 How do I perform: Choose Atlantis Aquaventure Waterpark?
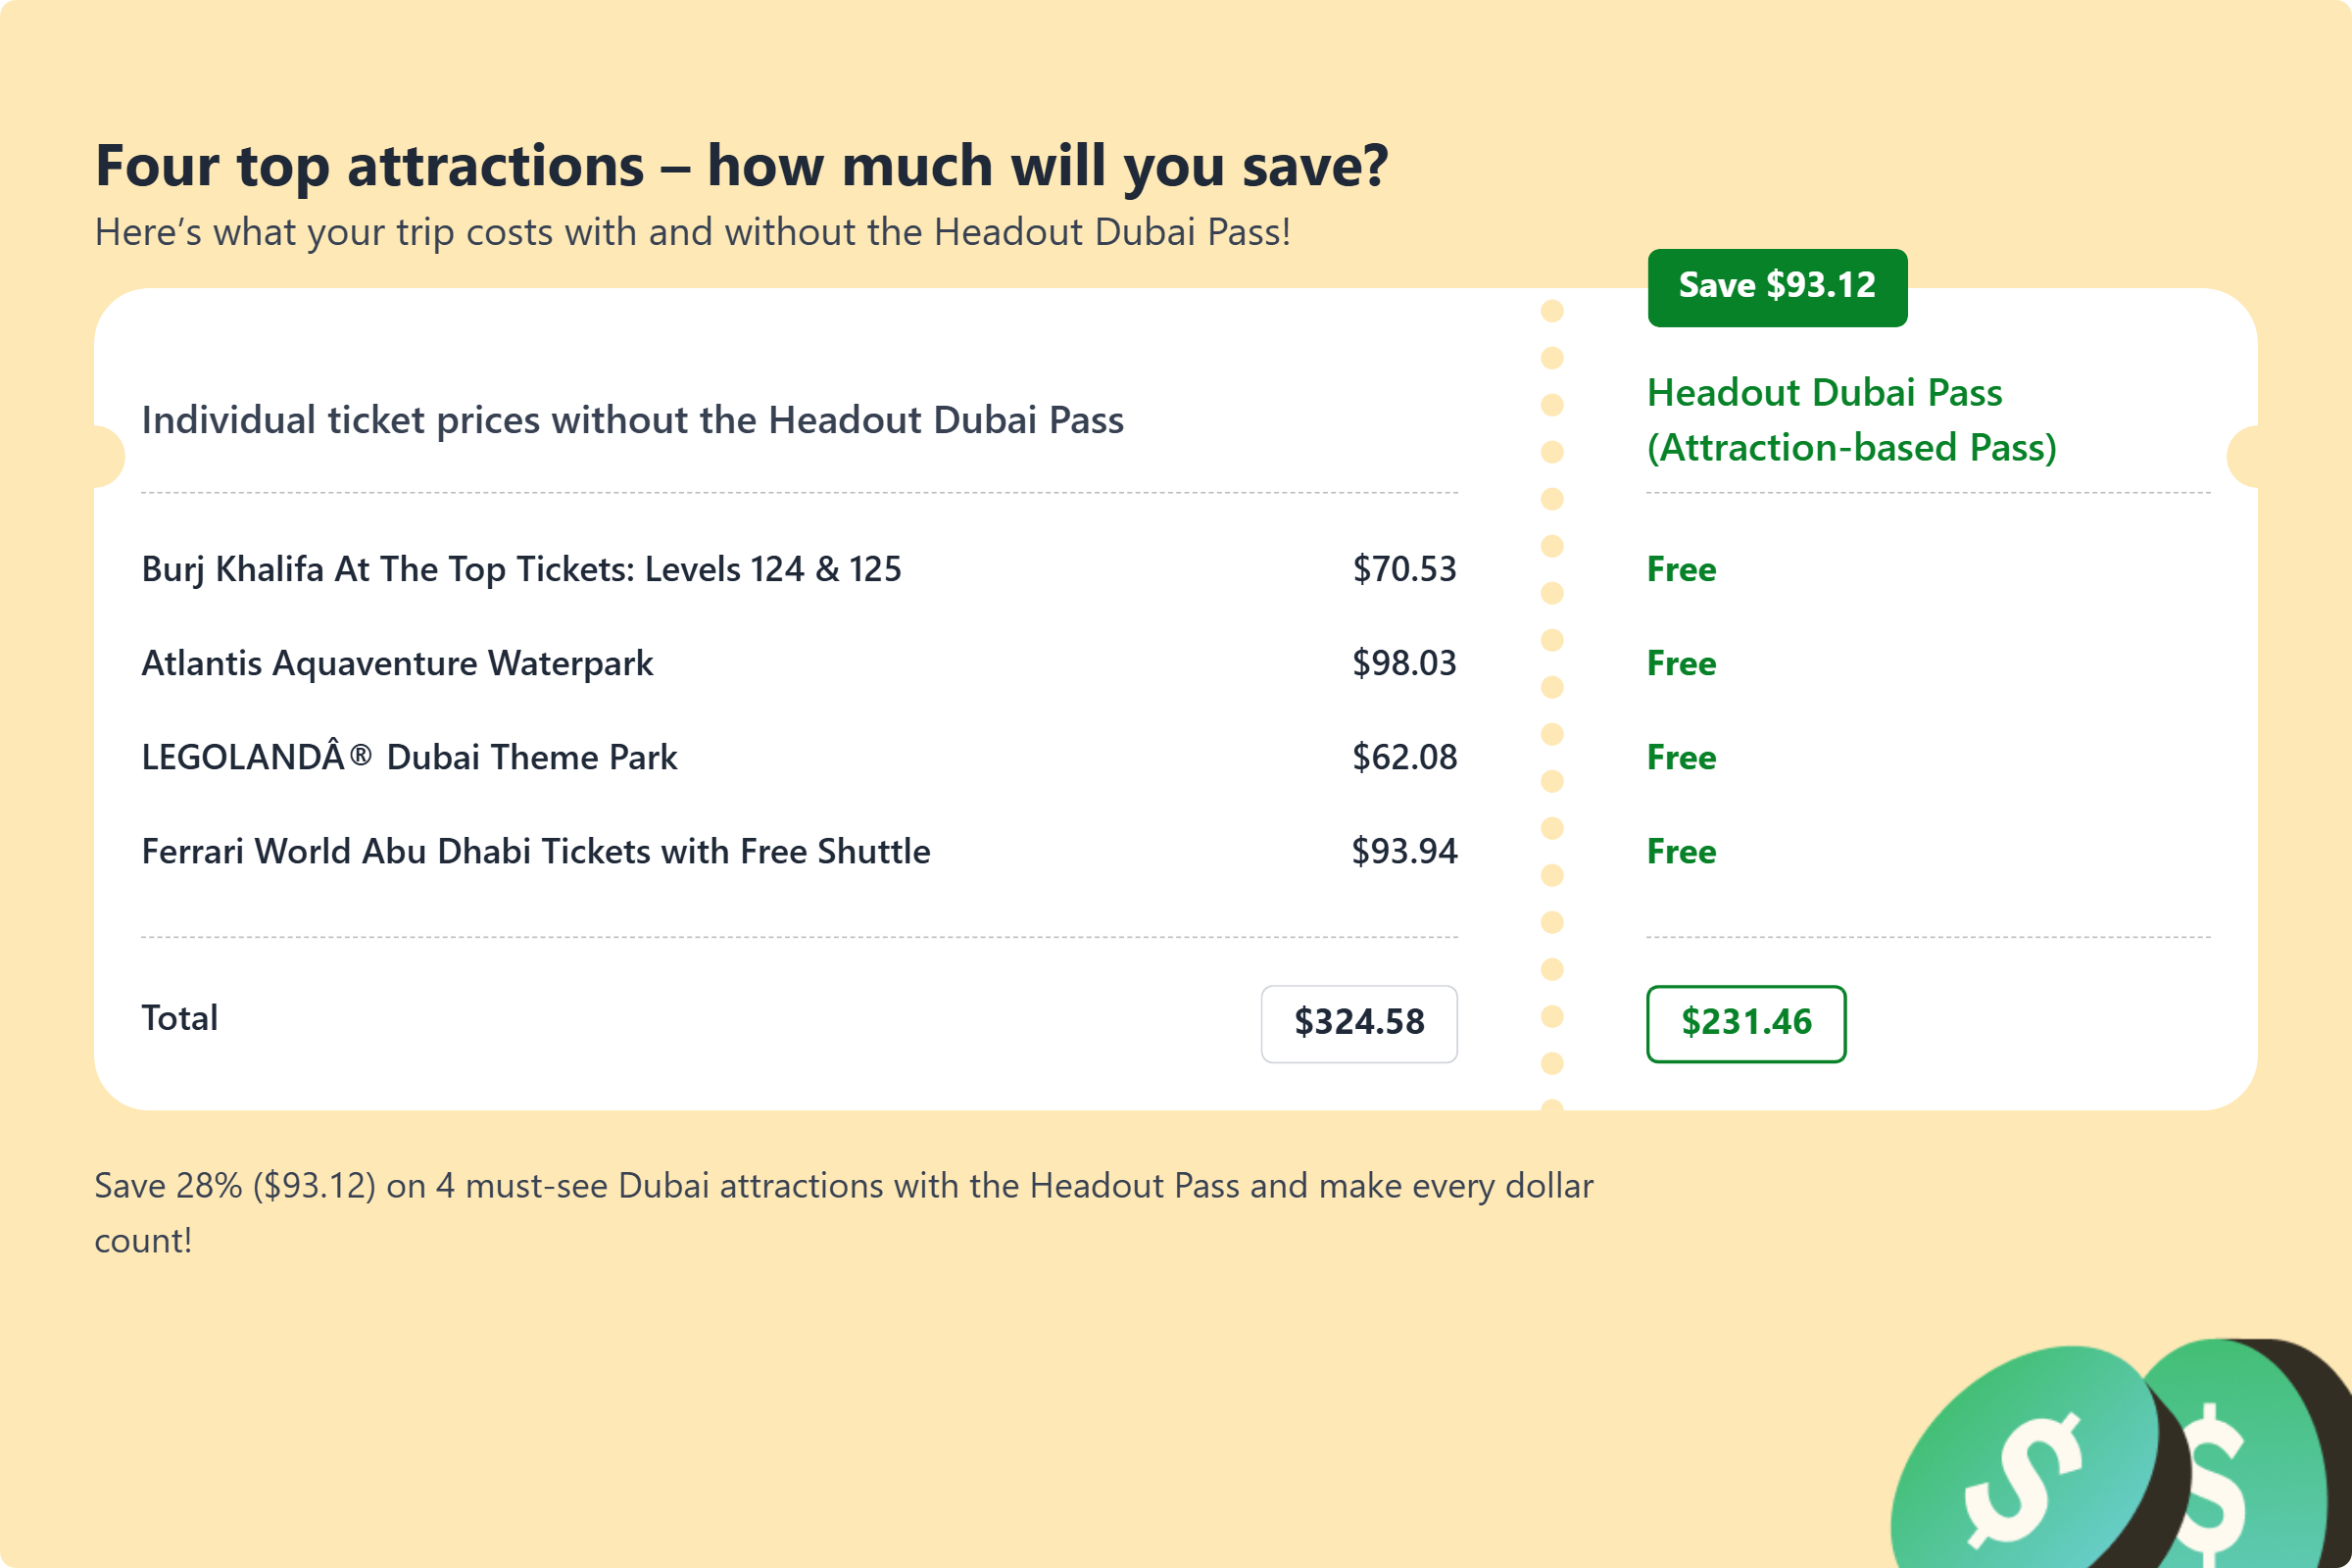[397, 663]
